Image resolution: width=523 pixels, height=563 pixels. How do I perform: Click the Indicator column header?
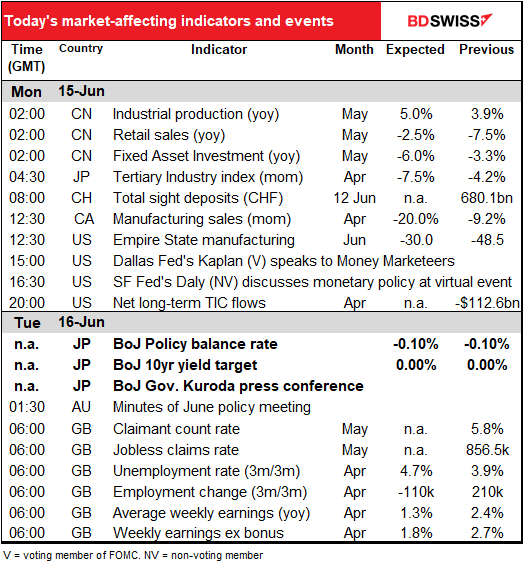(219, 50)
